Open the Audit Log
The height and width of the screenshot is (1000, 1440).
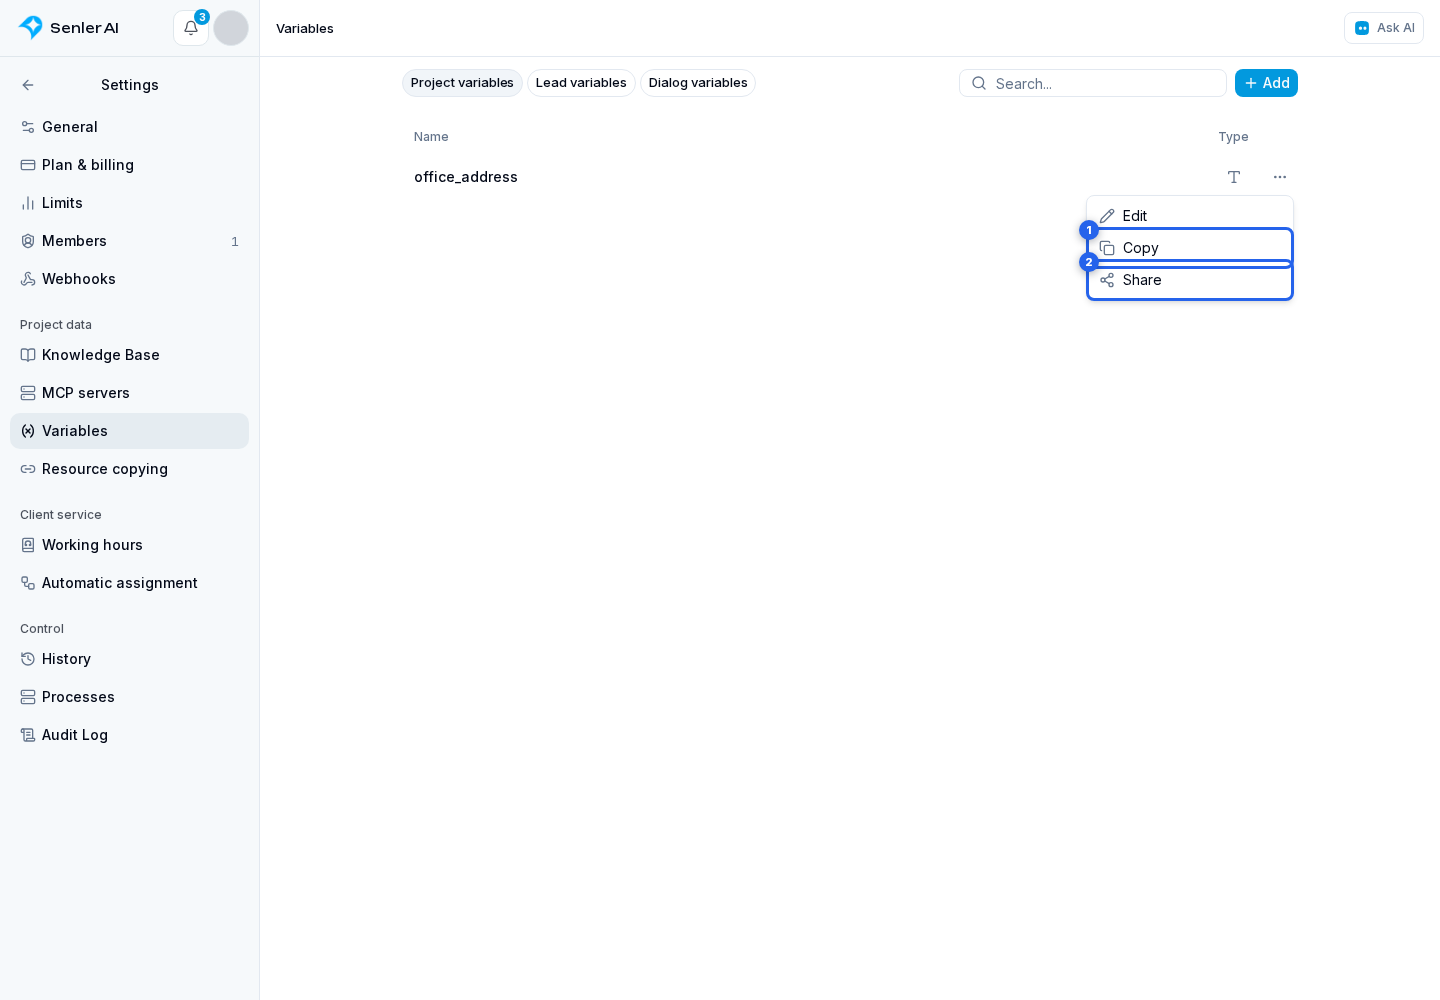coord(129,735)
